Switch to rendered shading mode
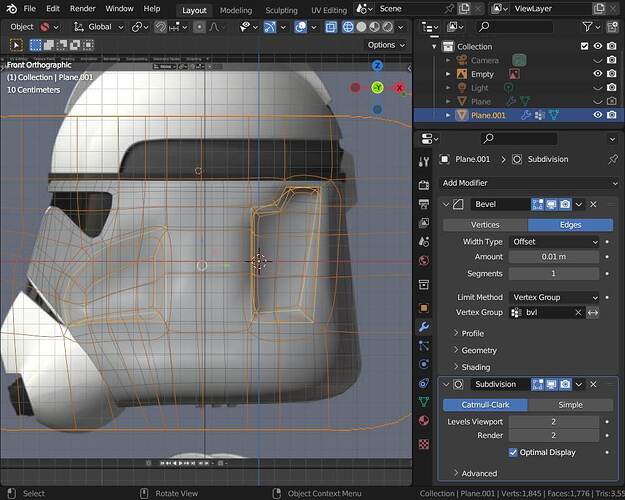 [387, 27]
